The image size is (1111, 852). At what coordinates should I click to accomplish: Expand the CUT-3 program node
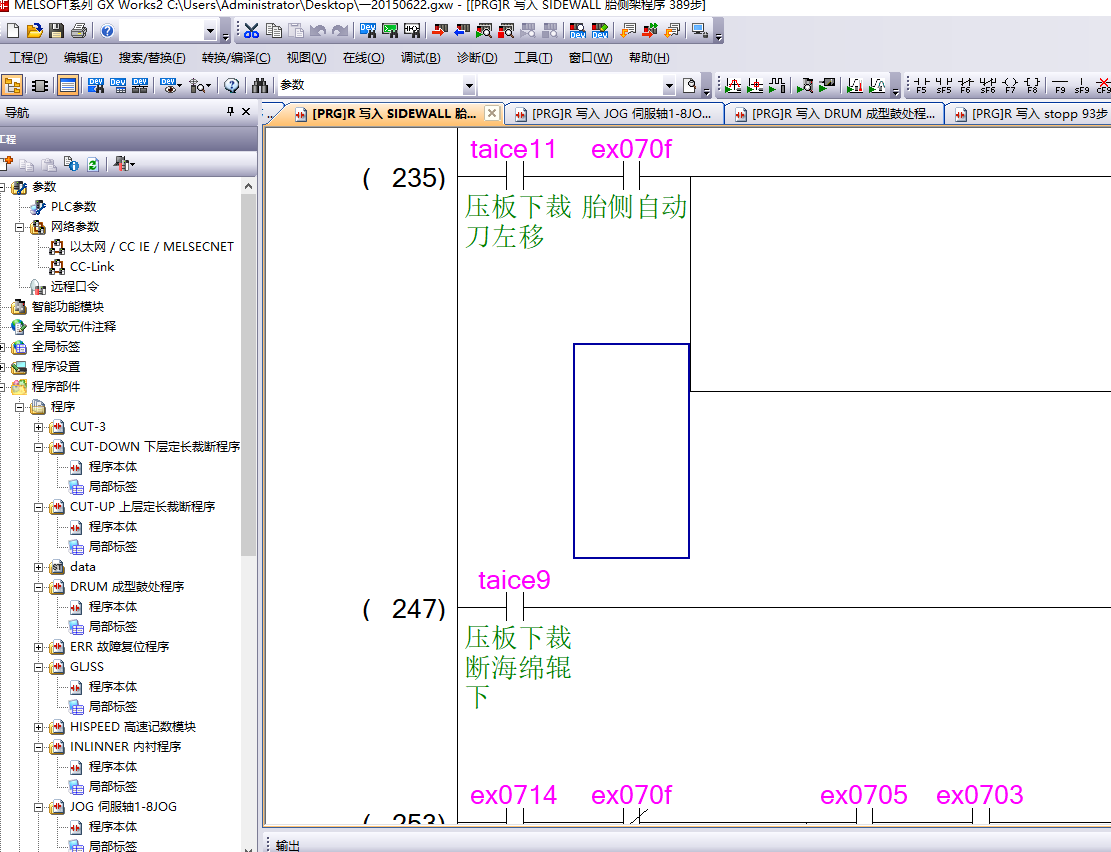[x=39, y=427]
